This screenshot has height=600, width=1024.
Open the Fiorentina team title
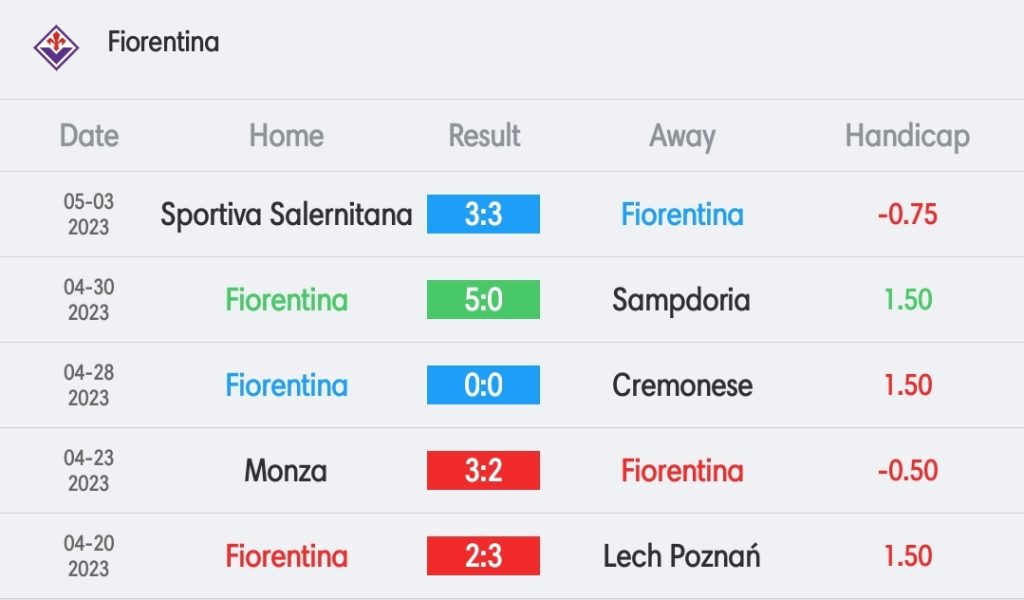163,42
